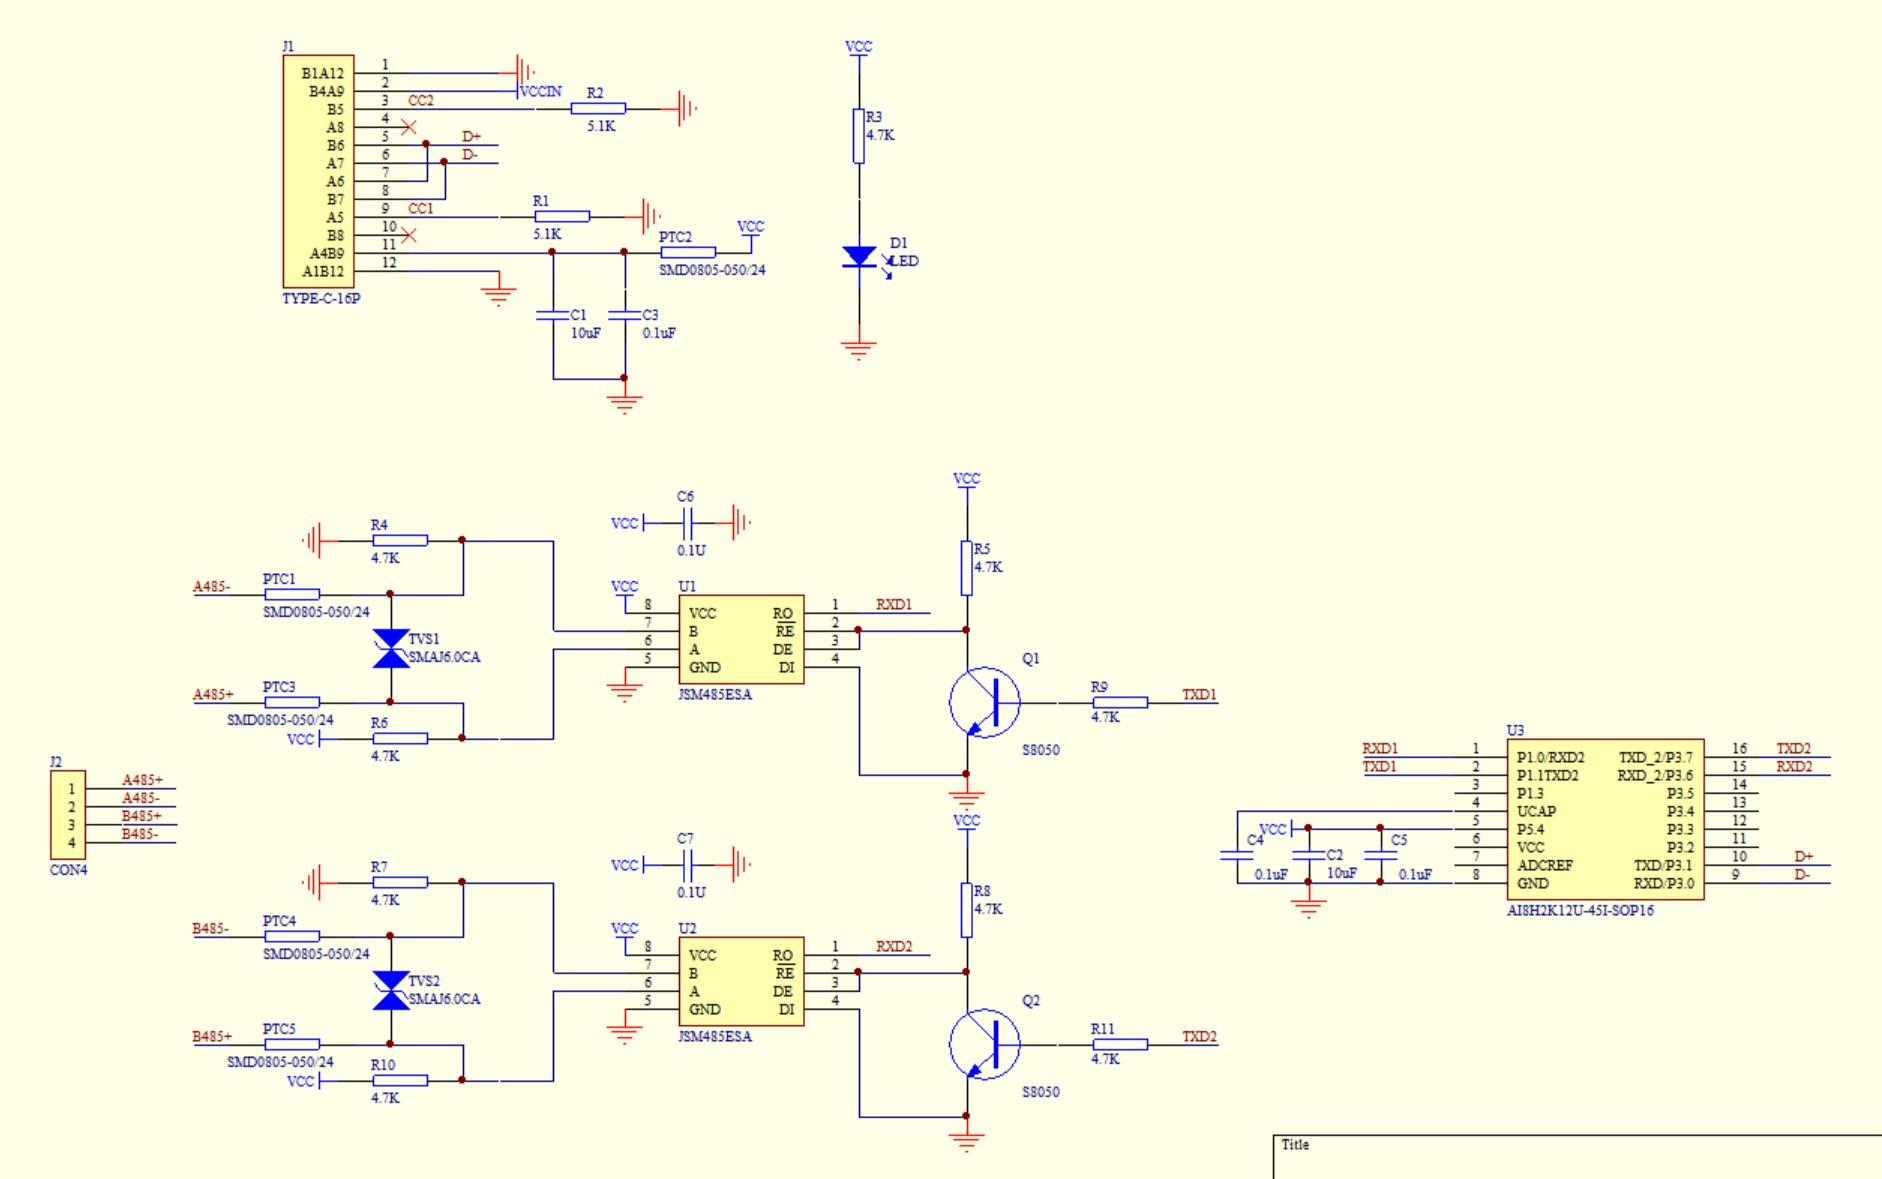Click the U3 AI8H2K12U microcontroller body
1882x1179 pixels.
point(1605,820)
